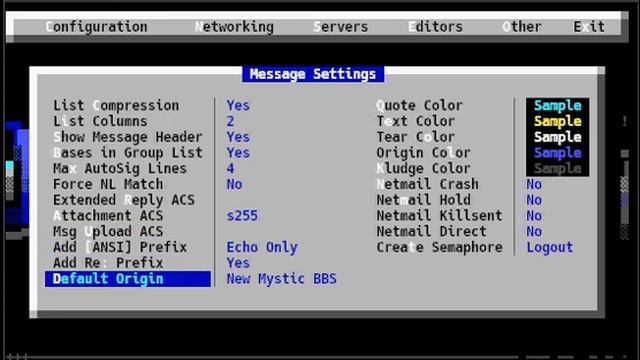640x360 pixels.
Task: Toggle Bases in Group List Yes value
Action: click(238, 153)
